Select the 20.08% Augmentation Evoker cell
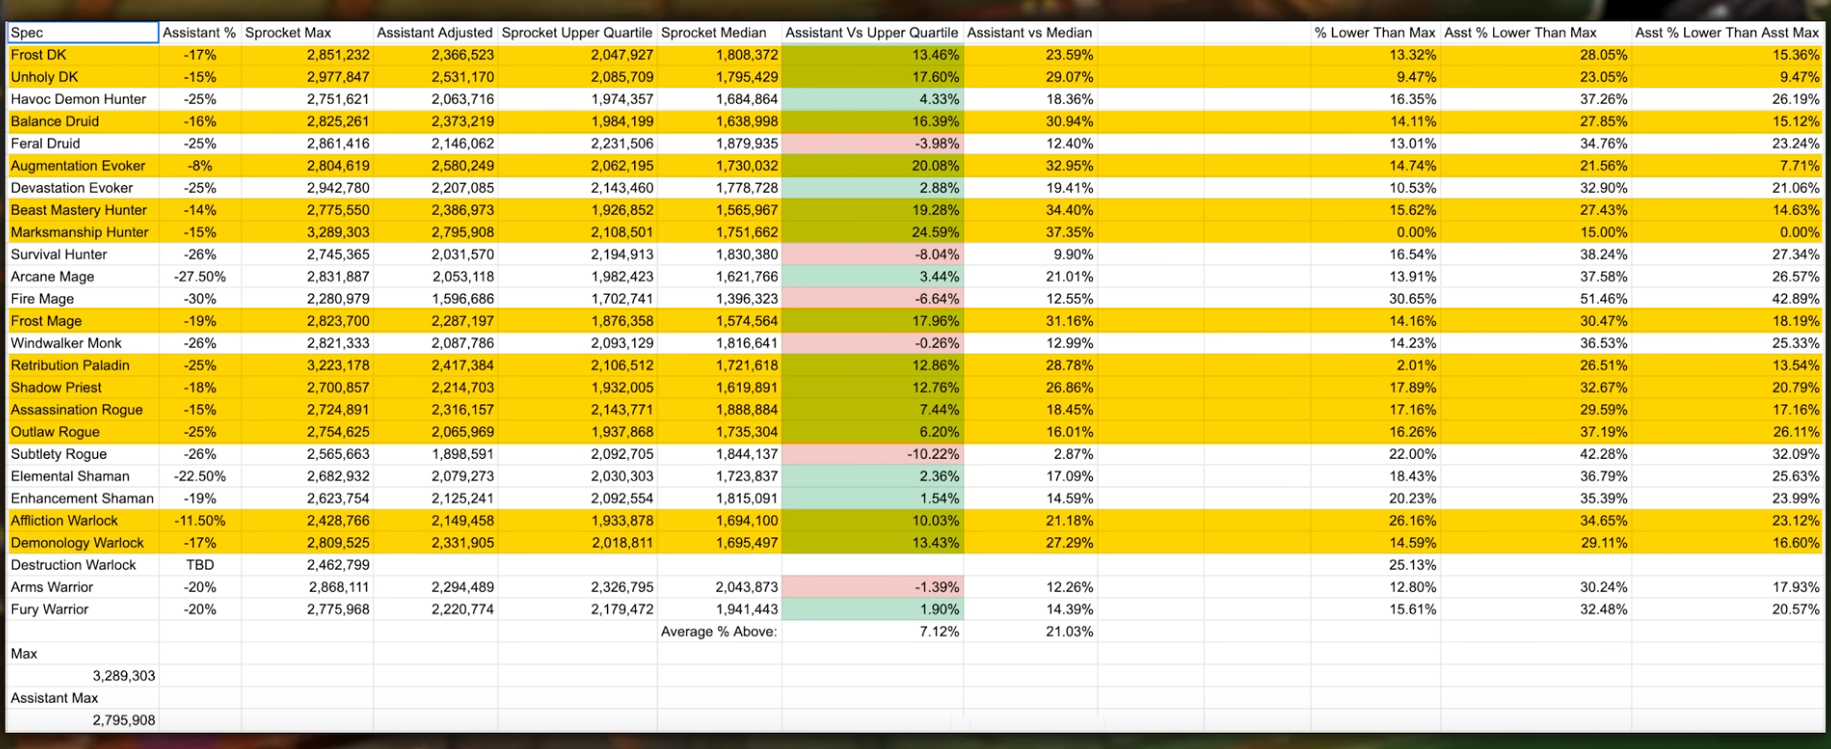 tap(872, 166)
